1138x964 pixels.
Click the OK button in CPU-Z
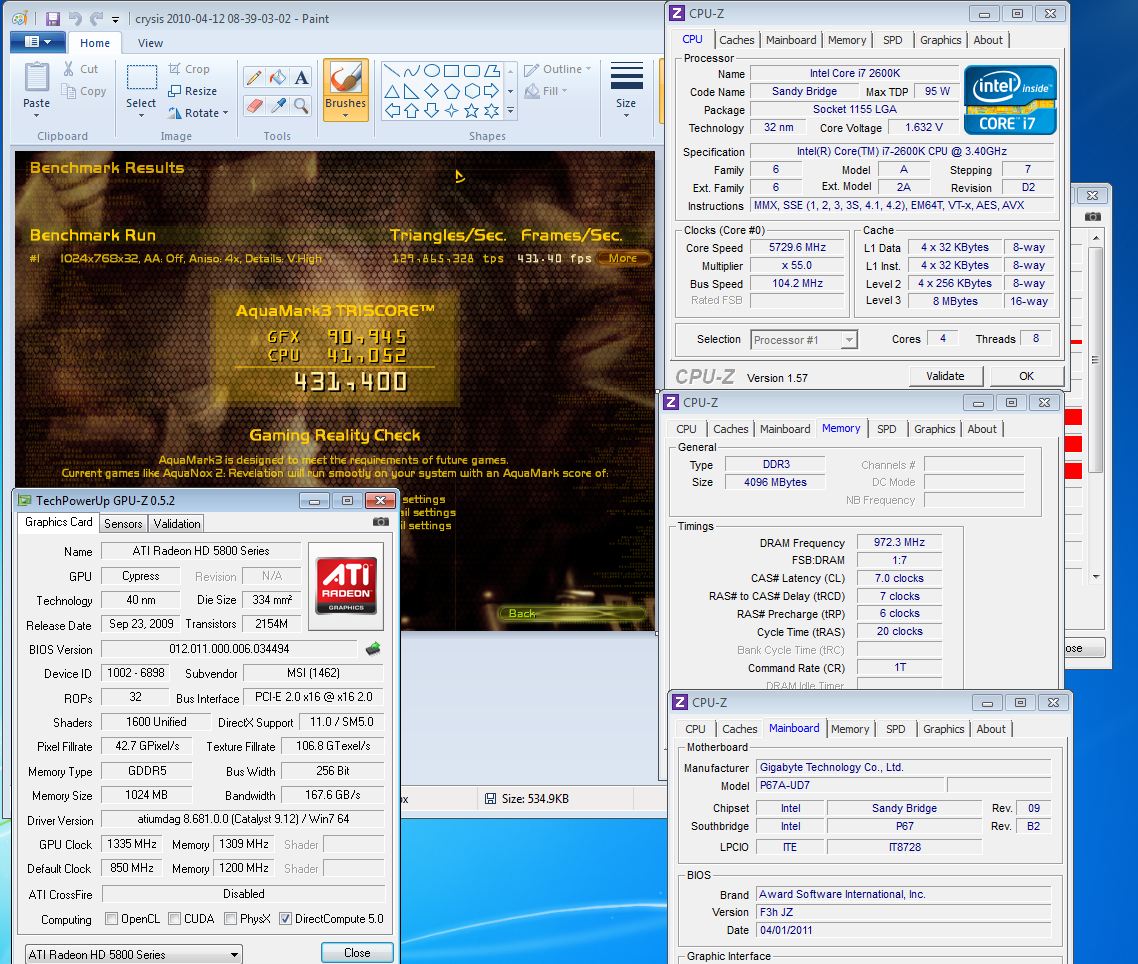(x=1026, y=376)
